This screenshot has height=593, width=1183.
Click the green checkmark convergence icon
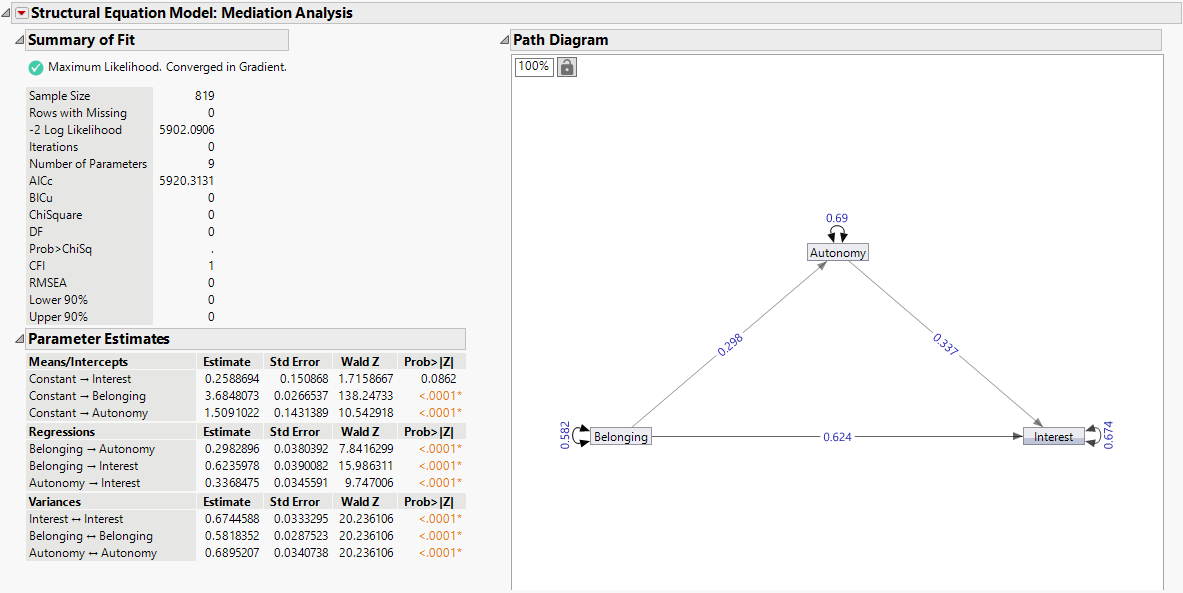point(34,65)
